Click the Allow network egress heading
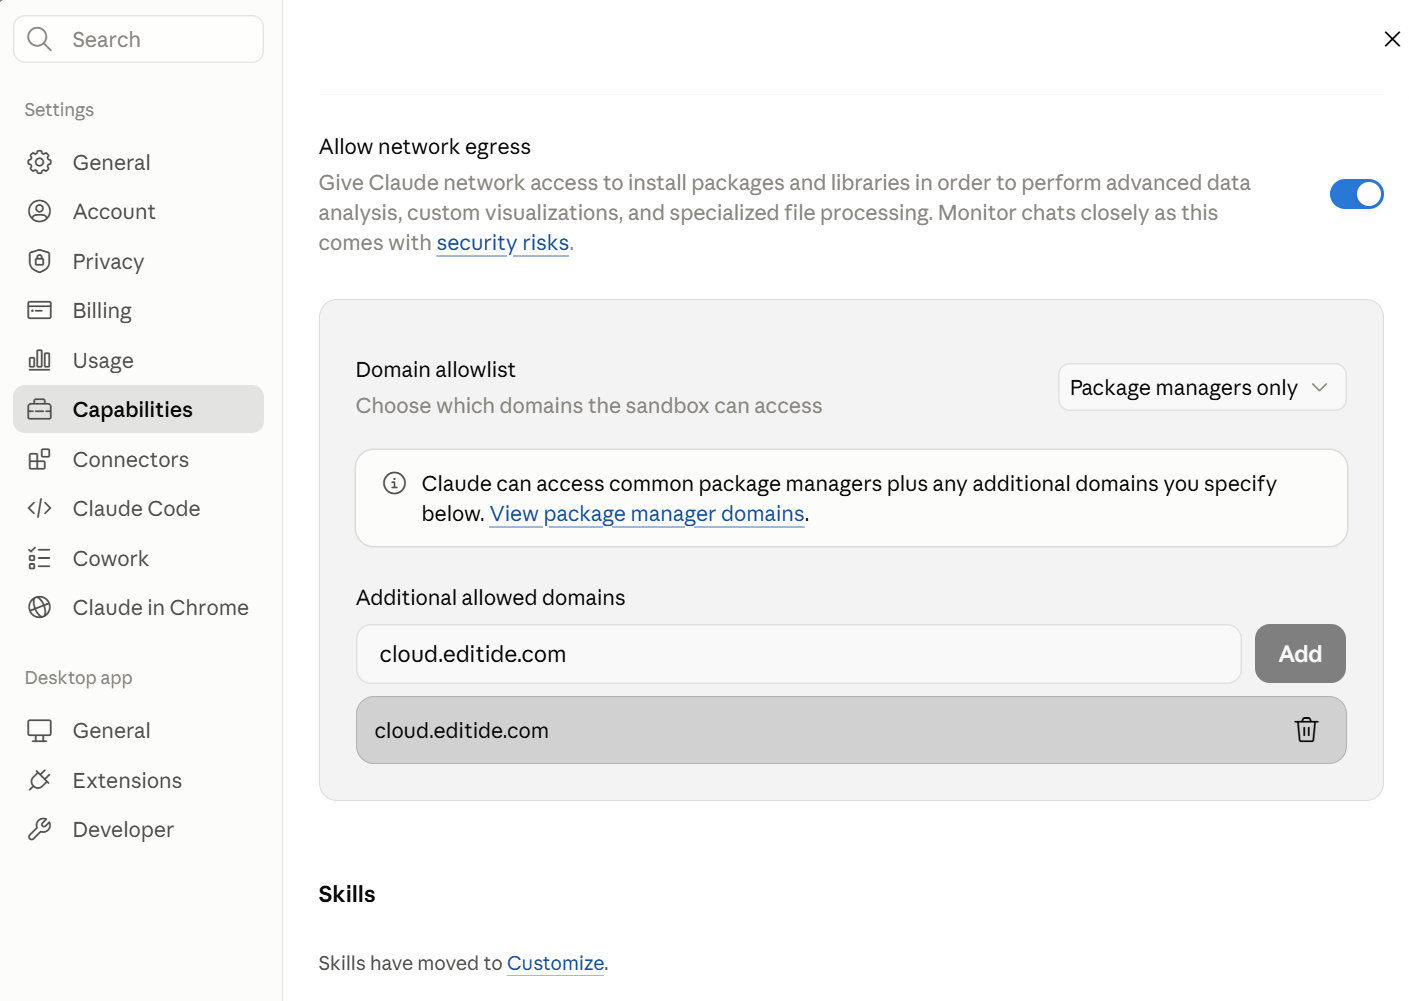 (x=425, y=147)
